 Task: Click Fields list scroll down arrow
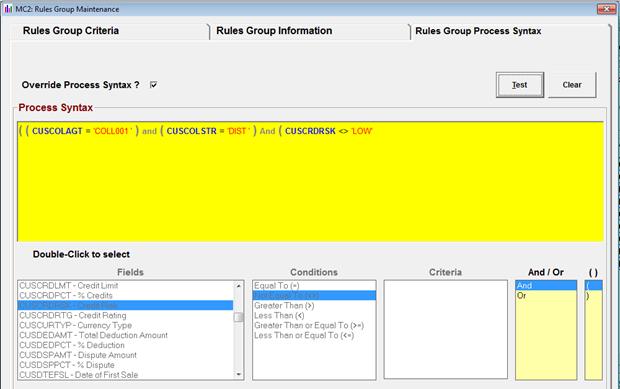[x=238, y=374]
